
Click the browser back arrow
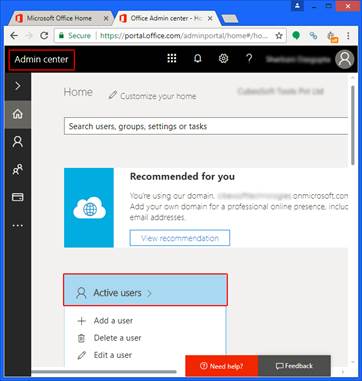tap(14, 35)
